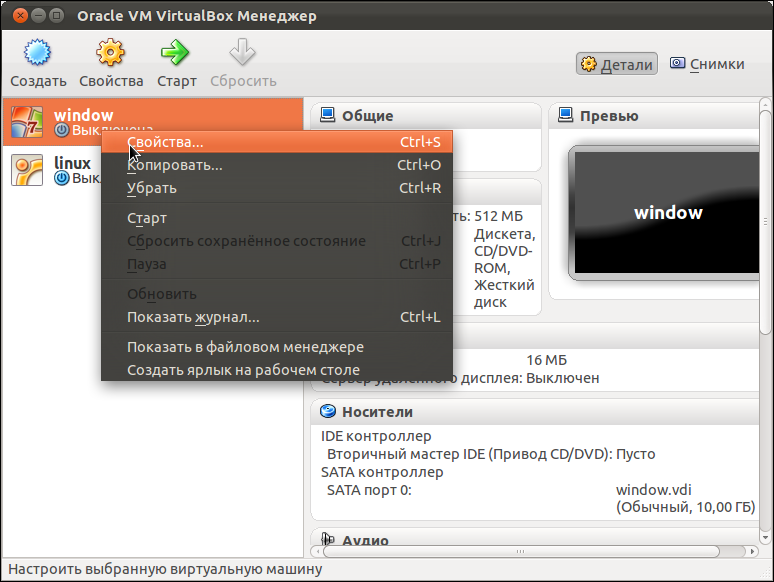Click the SATA контроллер text
Screen dimensions: 774x582
click(382, 472)
